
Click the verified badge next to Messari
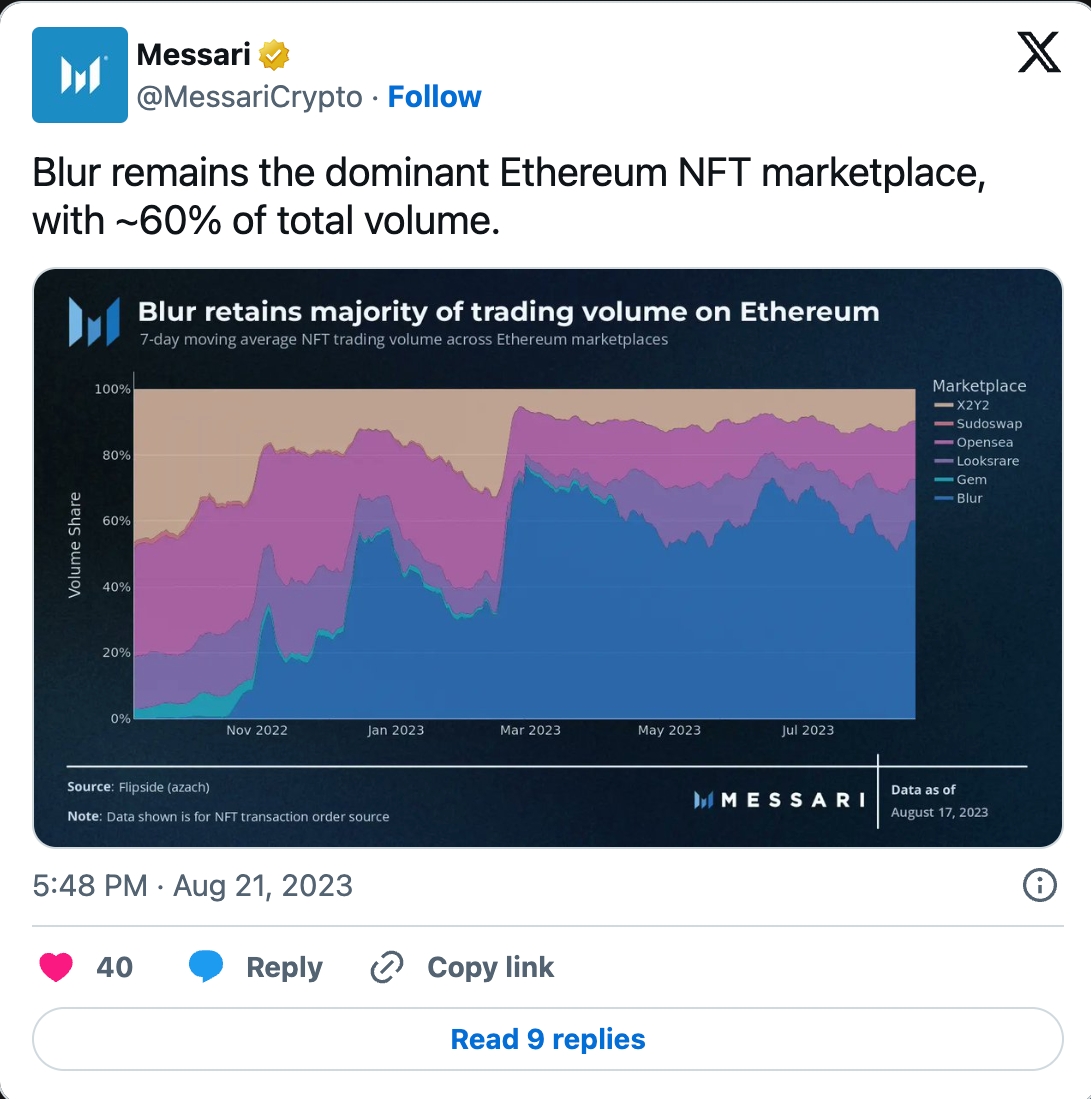[274, 55]
